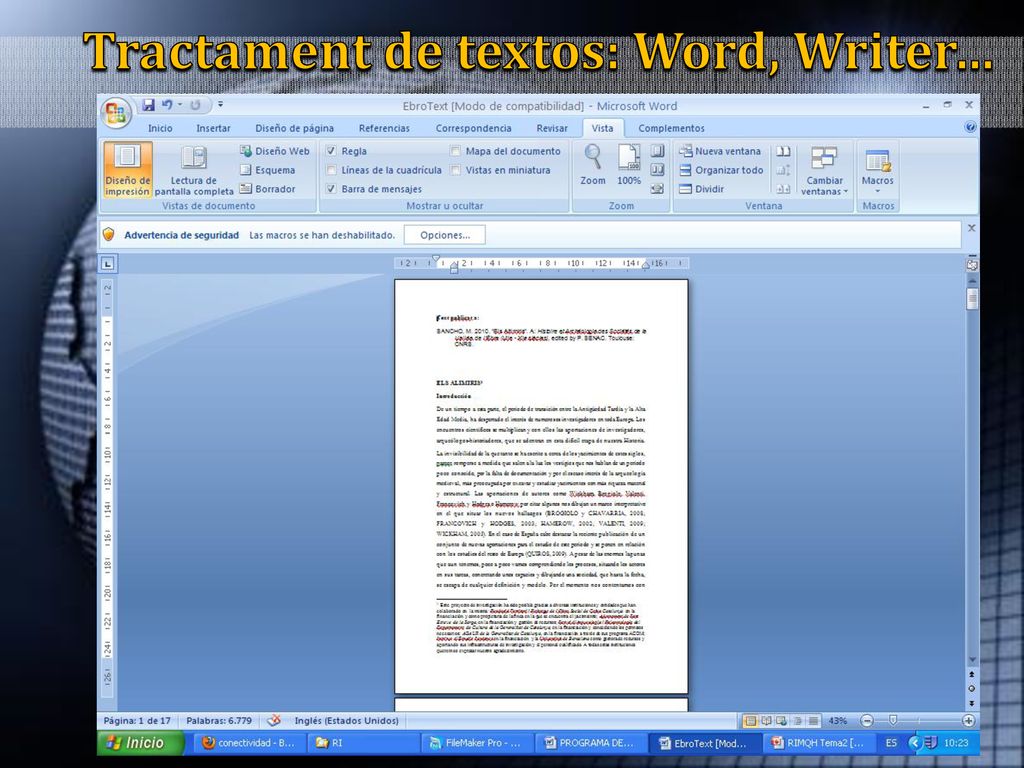Open a Nueva ventana

[720, 151]
